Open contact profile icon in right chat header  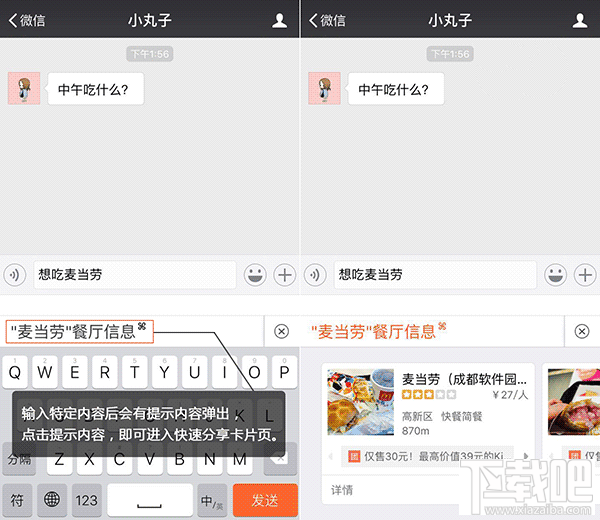point(581,20)
